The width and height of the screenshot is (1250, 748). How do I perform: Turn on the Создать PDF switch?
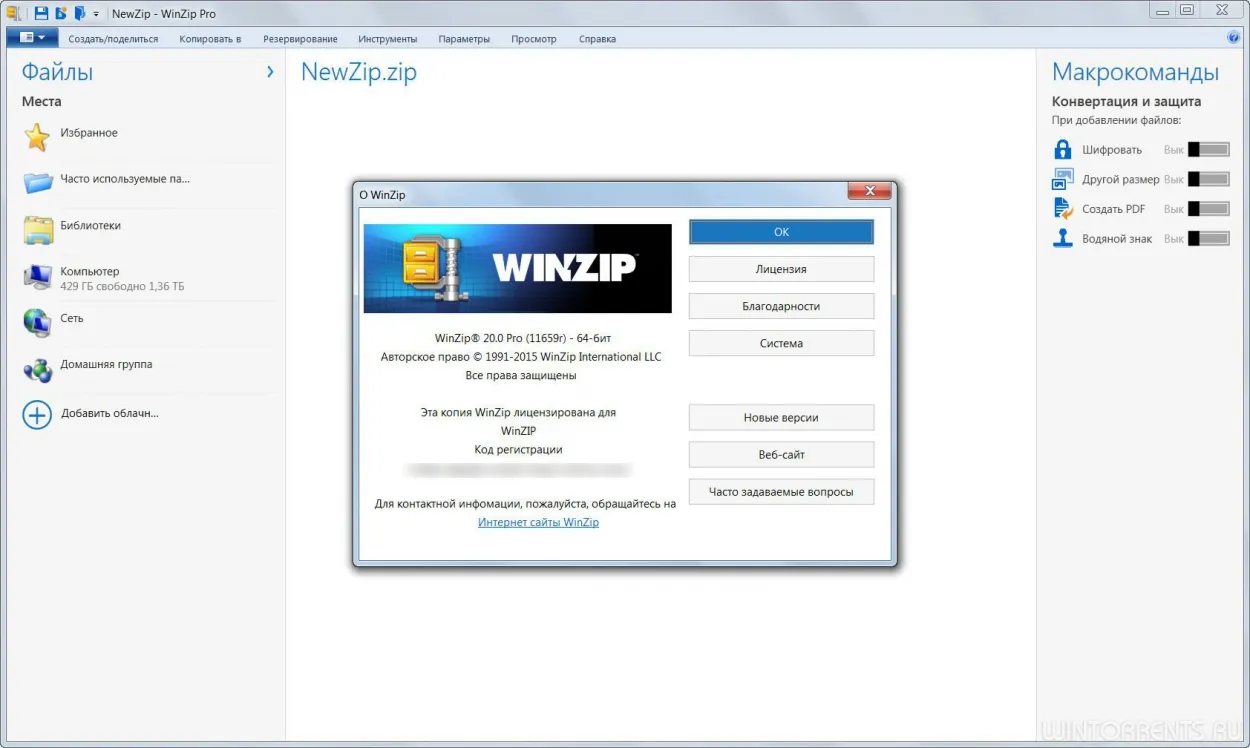1208,209
